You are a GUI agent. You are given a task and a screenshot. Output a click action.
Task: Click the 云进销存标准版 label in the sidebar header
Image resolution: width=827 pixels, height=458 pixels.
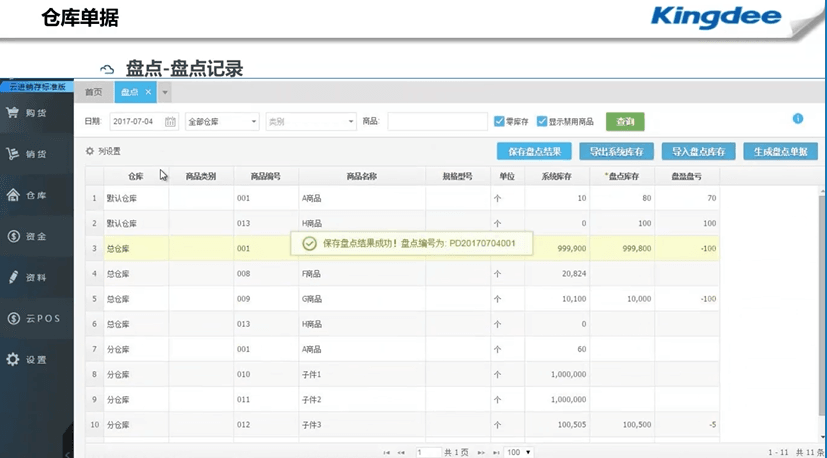(x=36, y=87)
